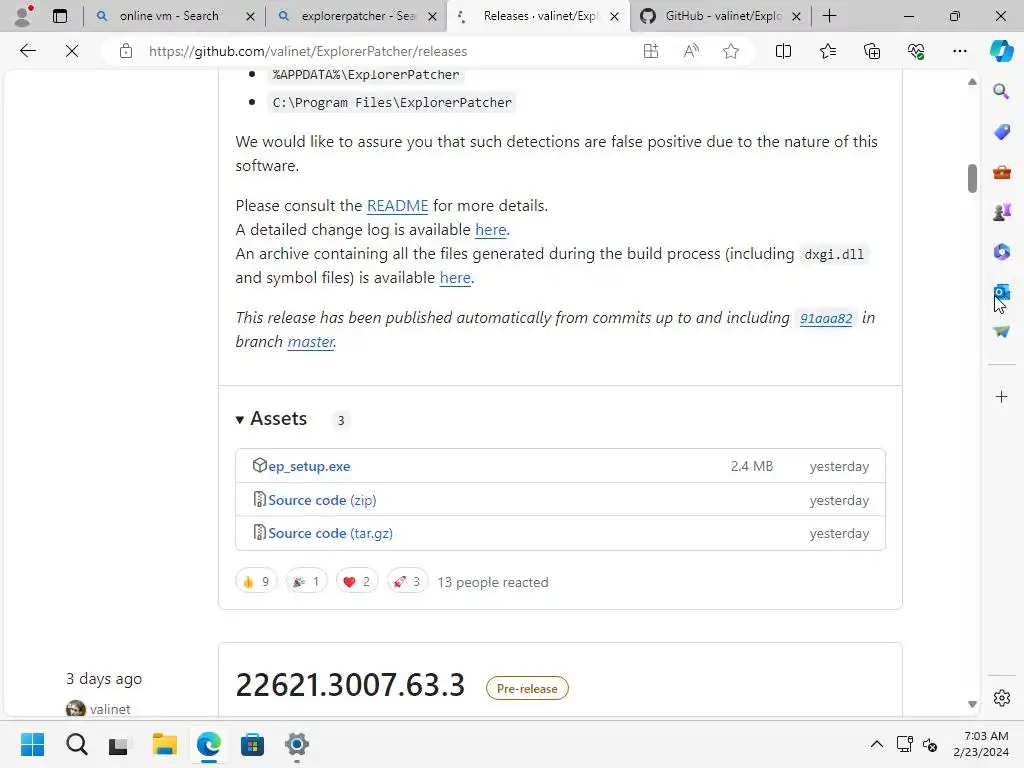This screenshot has width=1024, height=768.
Task: Open the build archive here link
Action: [455, 278]
